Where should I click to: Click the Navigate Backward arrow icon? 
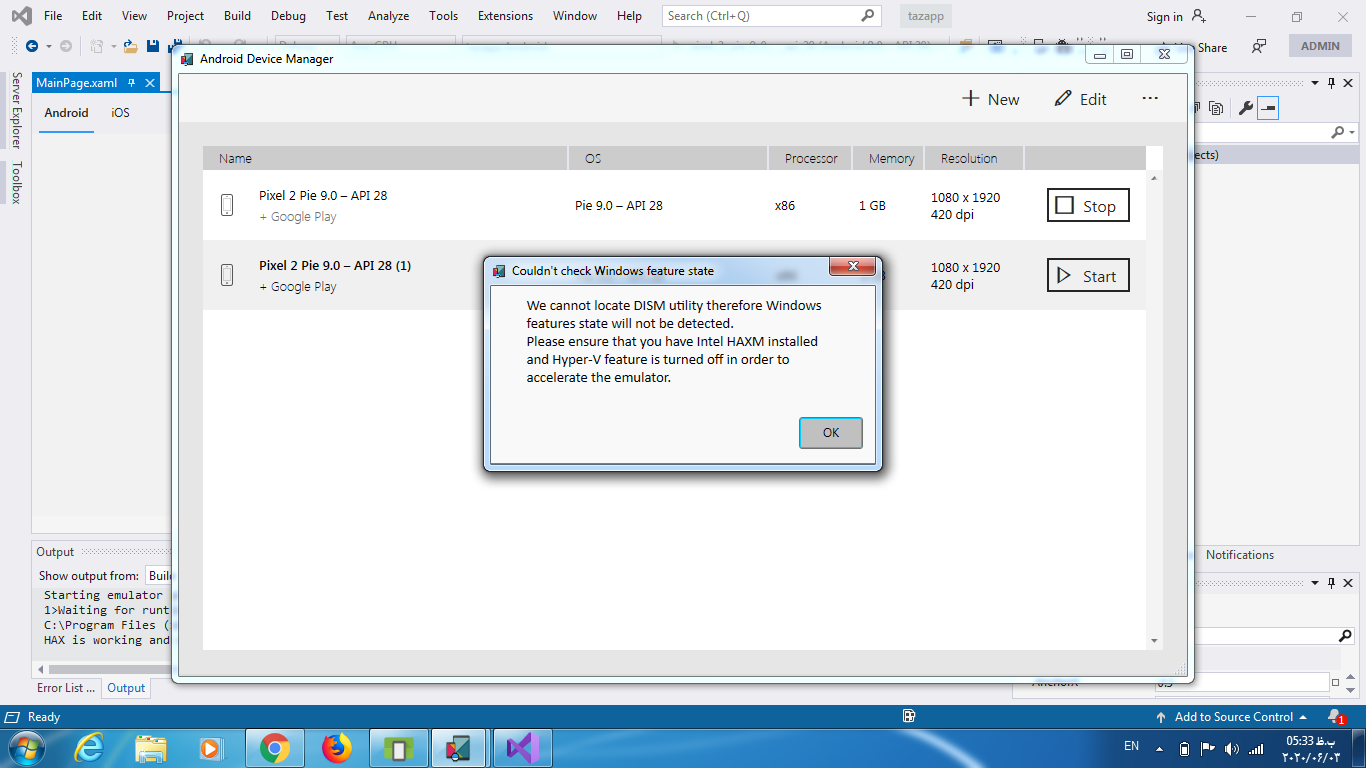32,46
